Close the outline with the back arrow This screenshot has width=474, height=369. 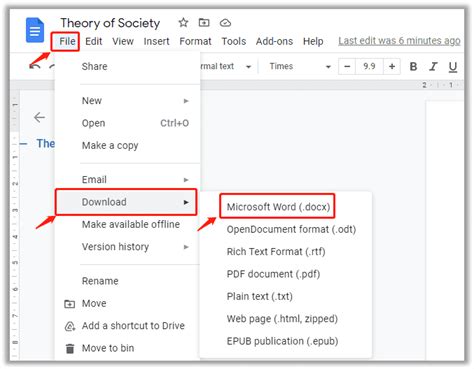[x=39, y=117]
